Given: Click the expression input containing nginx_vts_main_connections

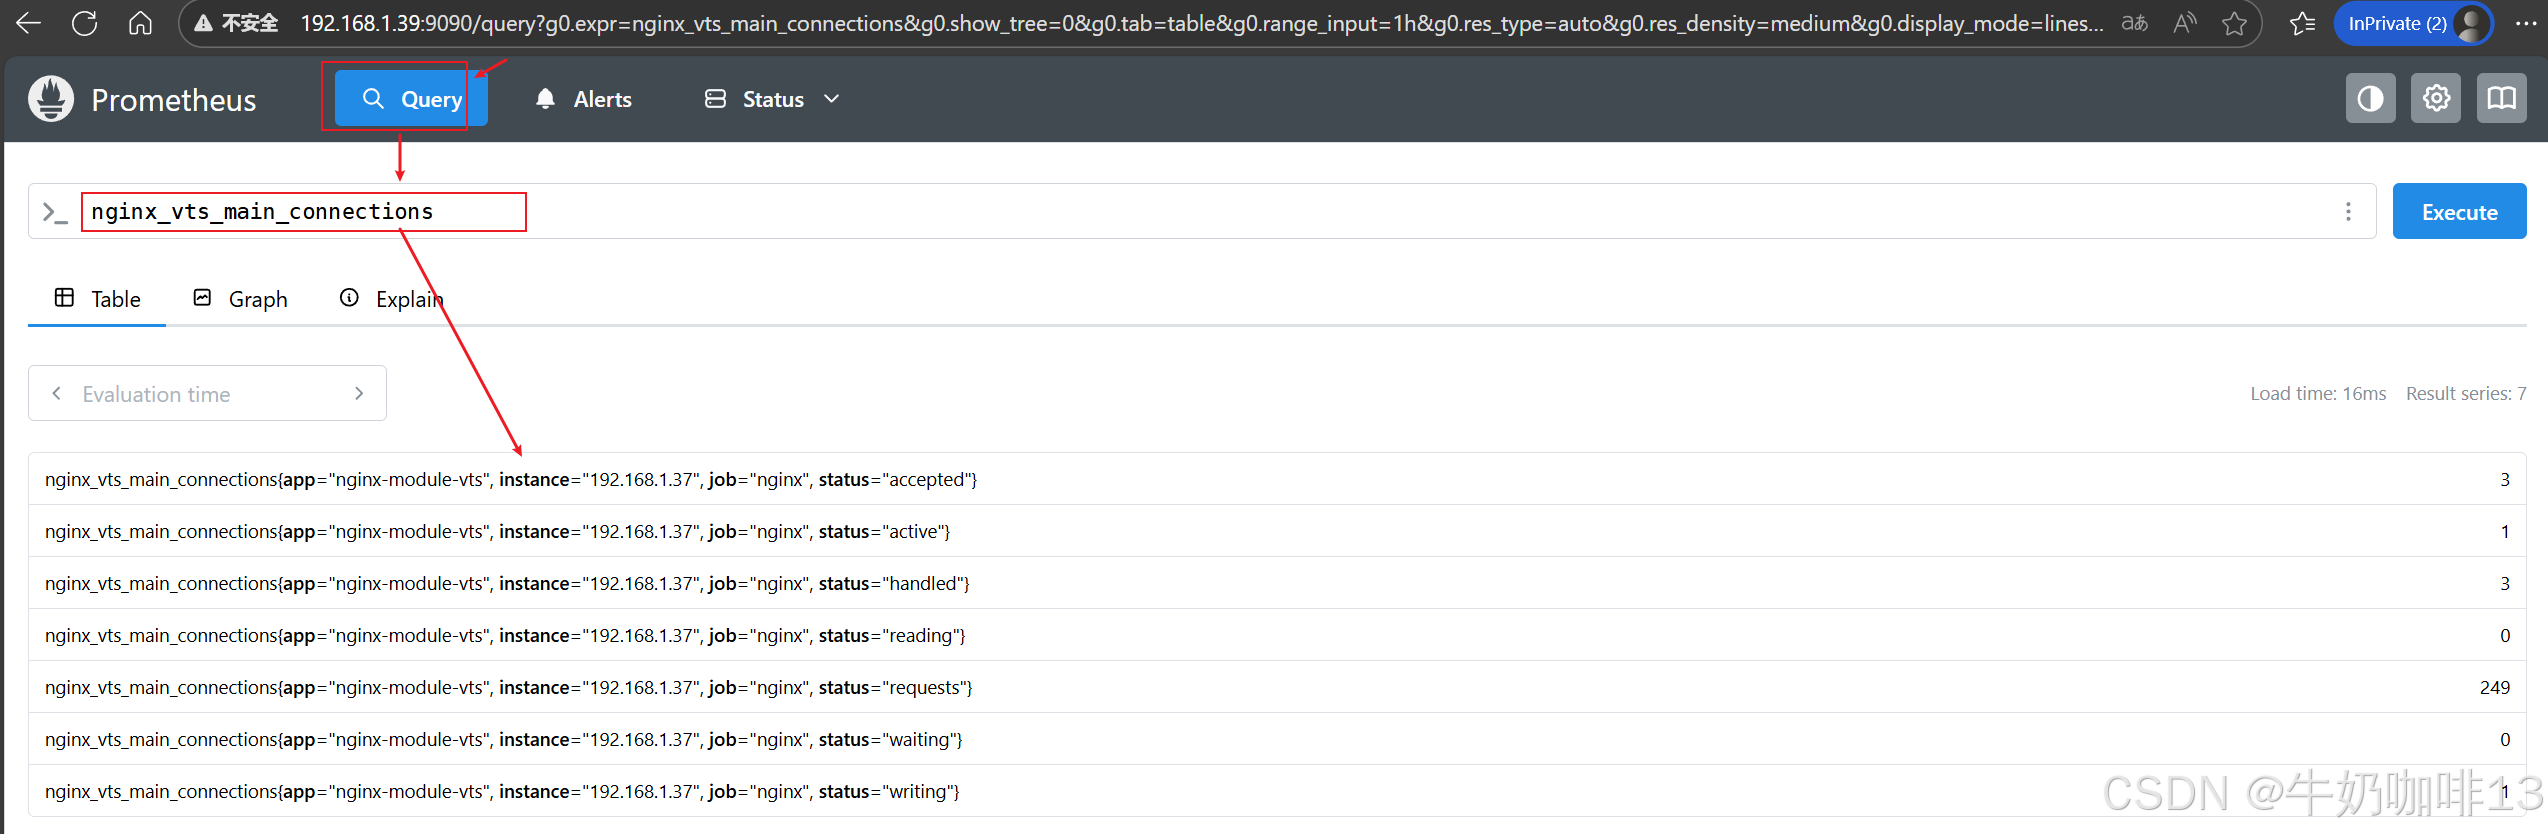Looking at the screenshot, I should (x=1200, y=211).
